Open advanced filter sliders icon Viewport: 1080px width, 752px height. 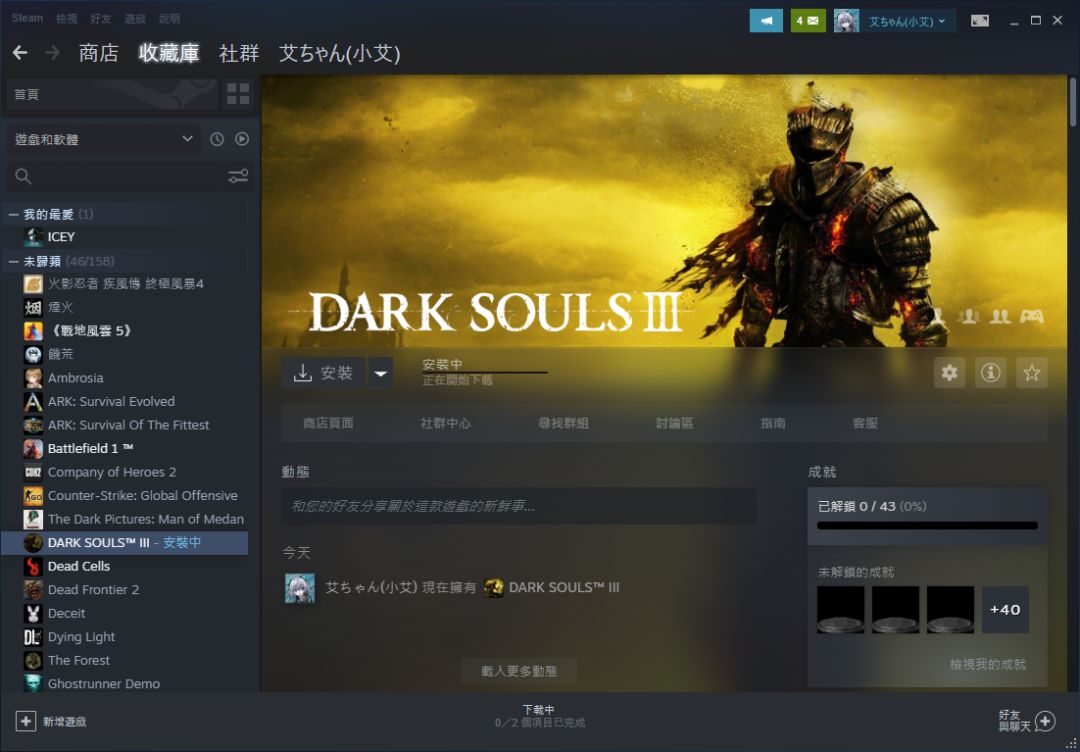238,176
